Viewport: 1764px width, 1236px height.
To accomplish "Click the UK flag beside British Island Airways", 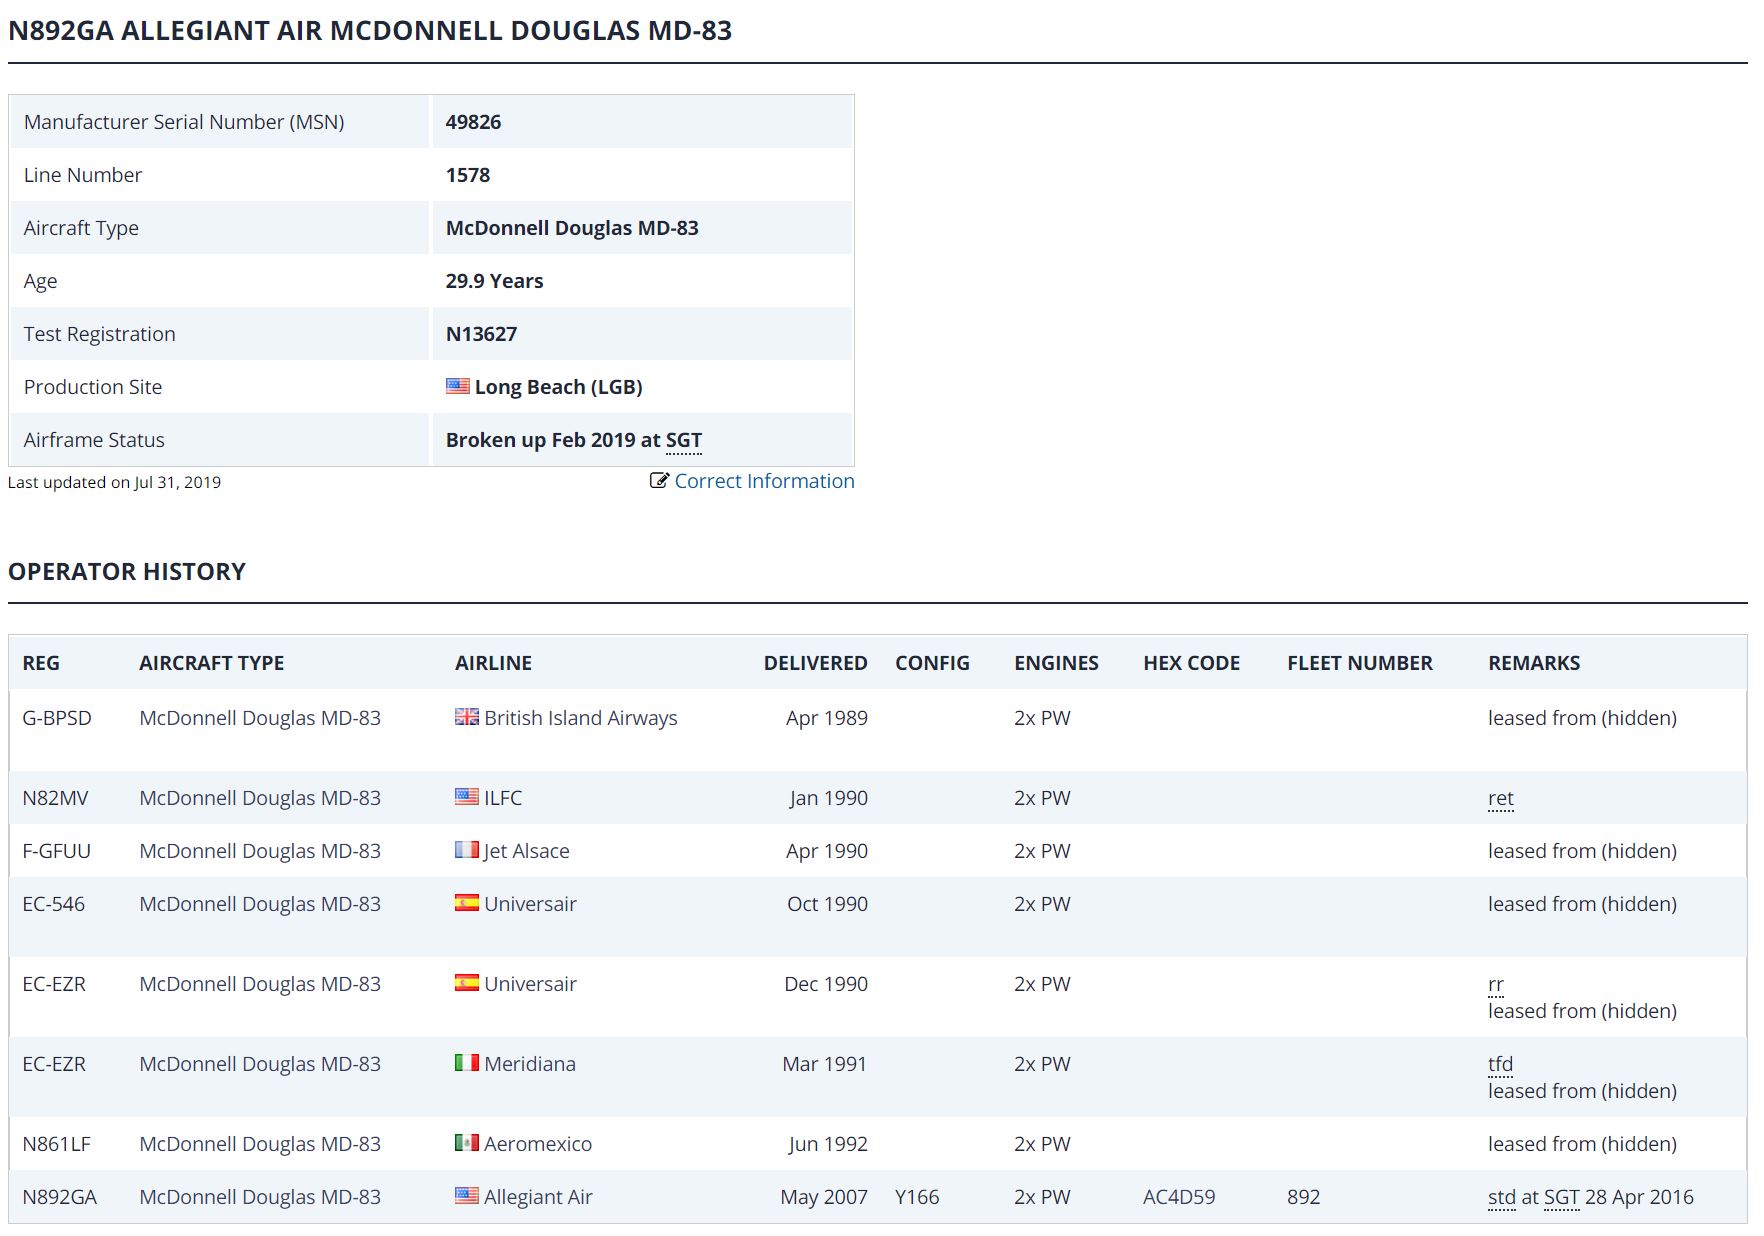I will [467, 717].
